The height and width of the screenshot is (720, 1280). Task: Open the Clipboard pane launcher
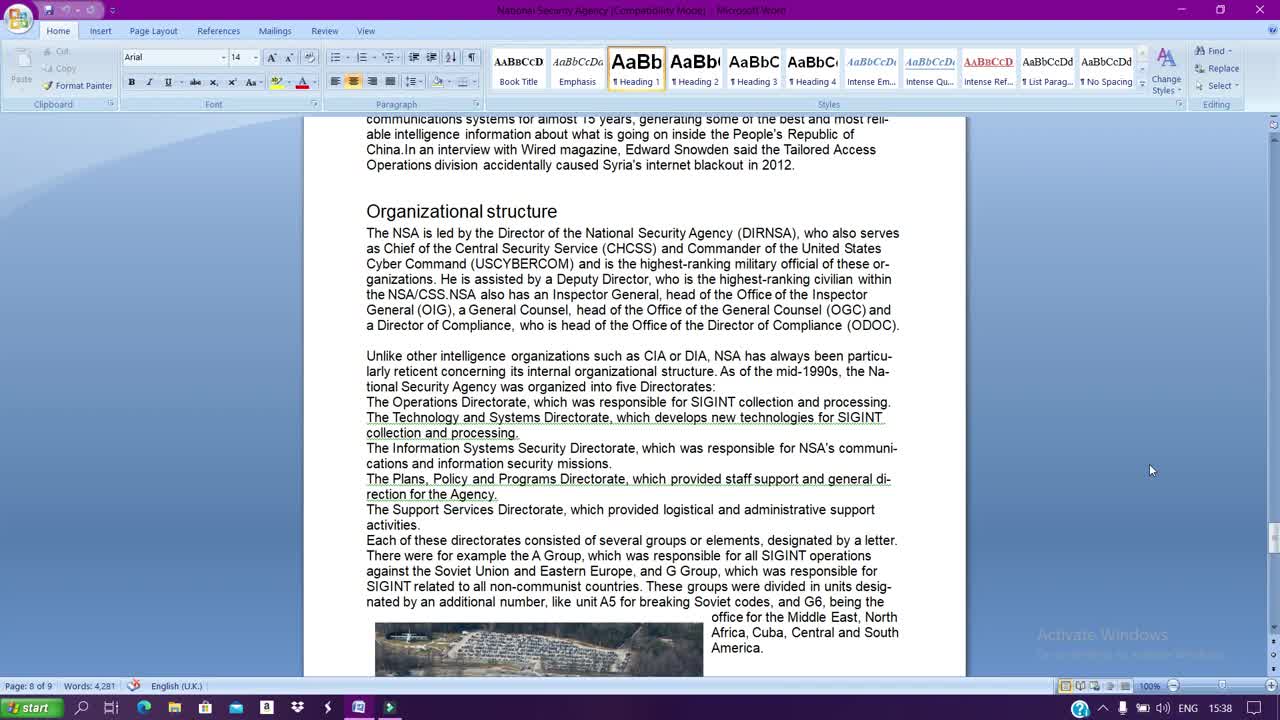[x=110, y=104]
